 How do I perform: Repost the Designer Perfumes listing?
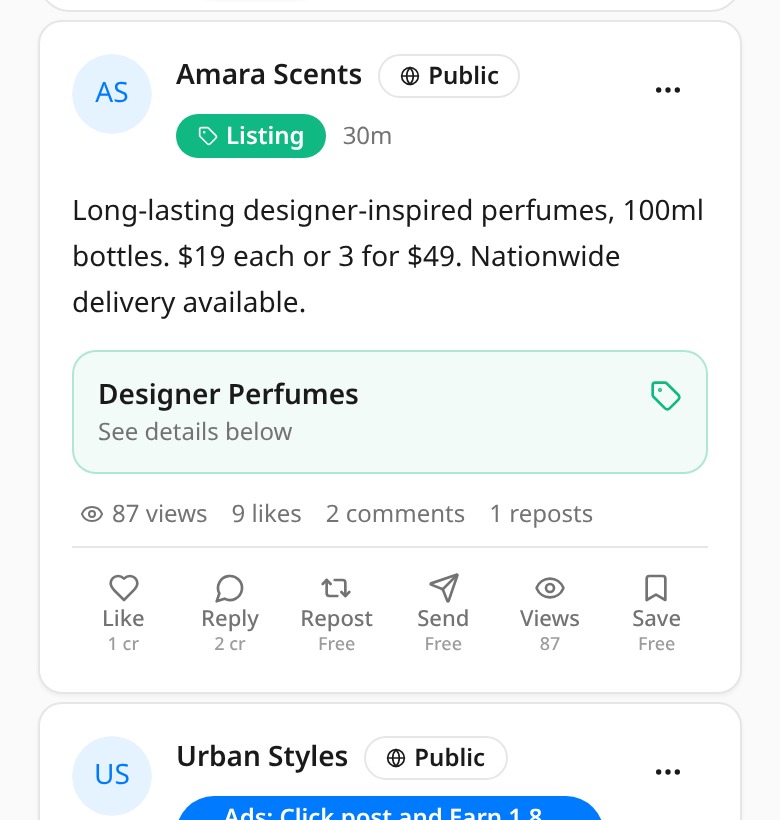[x=336, y=613]
